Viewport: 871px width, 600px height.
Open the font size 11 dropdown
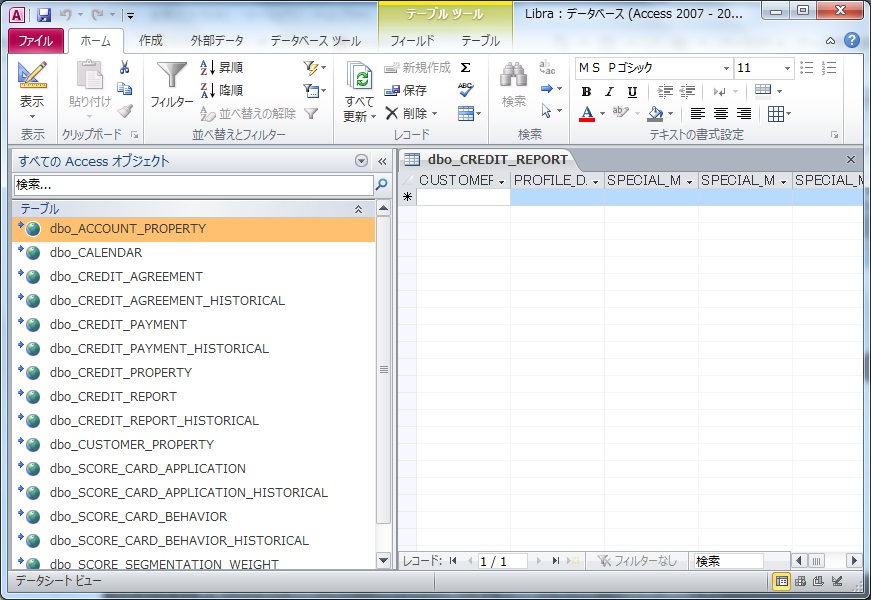pyautogui.click(x=787, y=68)
